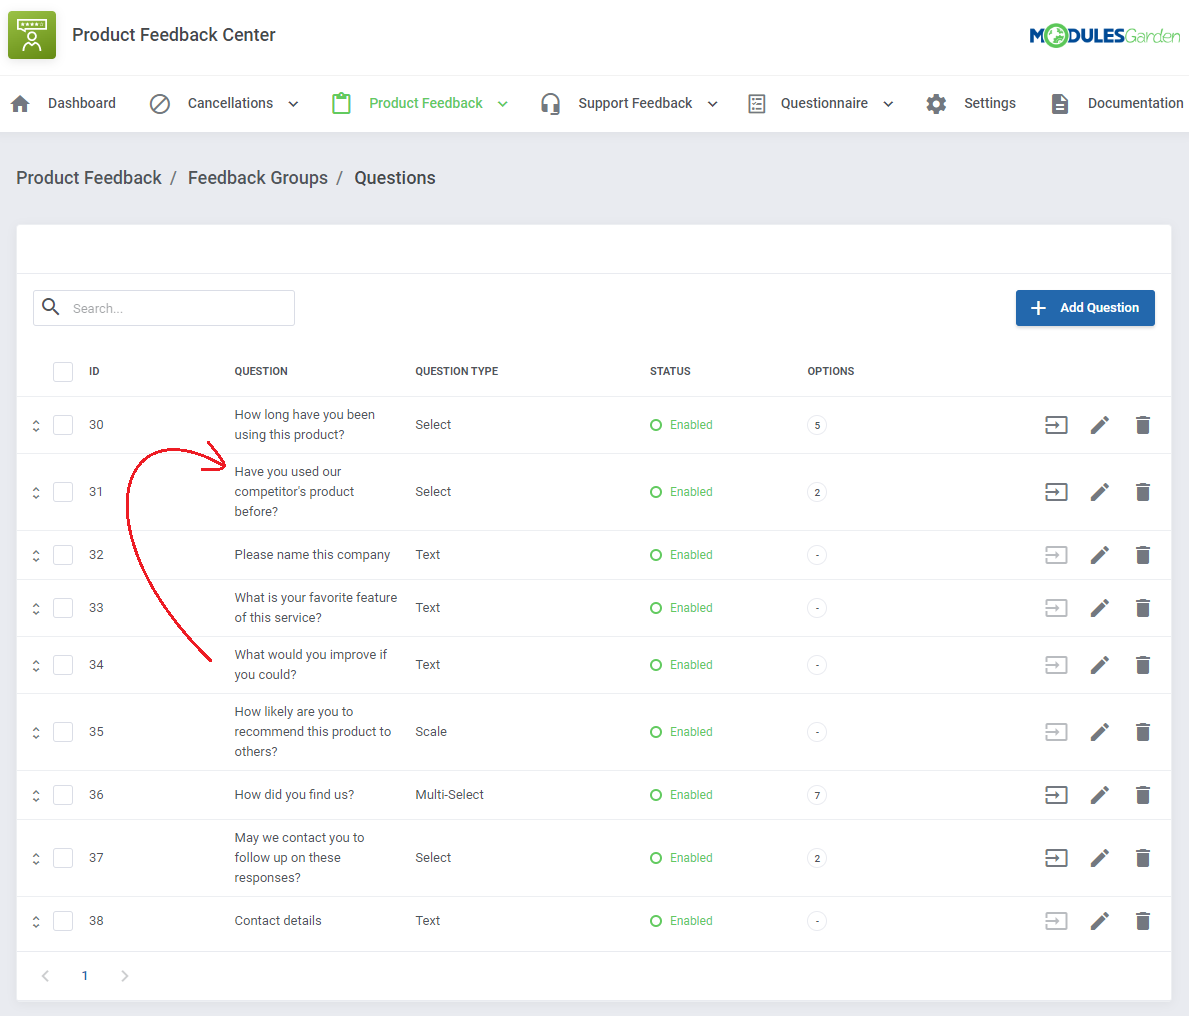The height and width of the screenshot is (1016, 1189).
Task: Check the box for question 37
Action: tap(63, 858)
